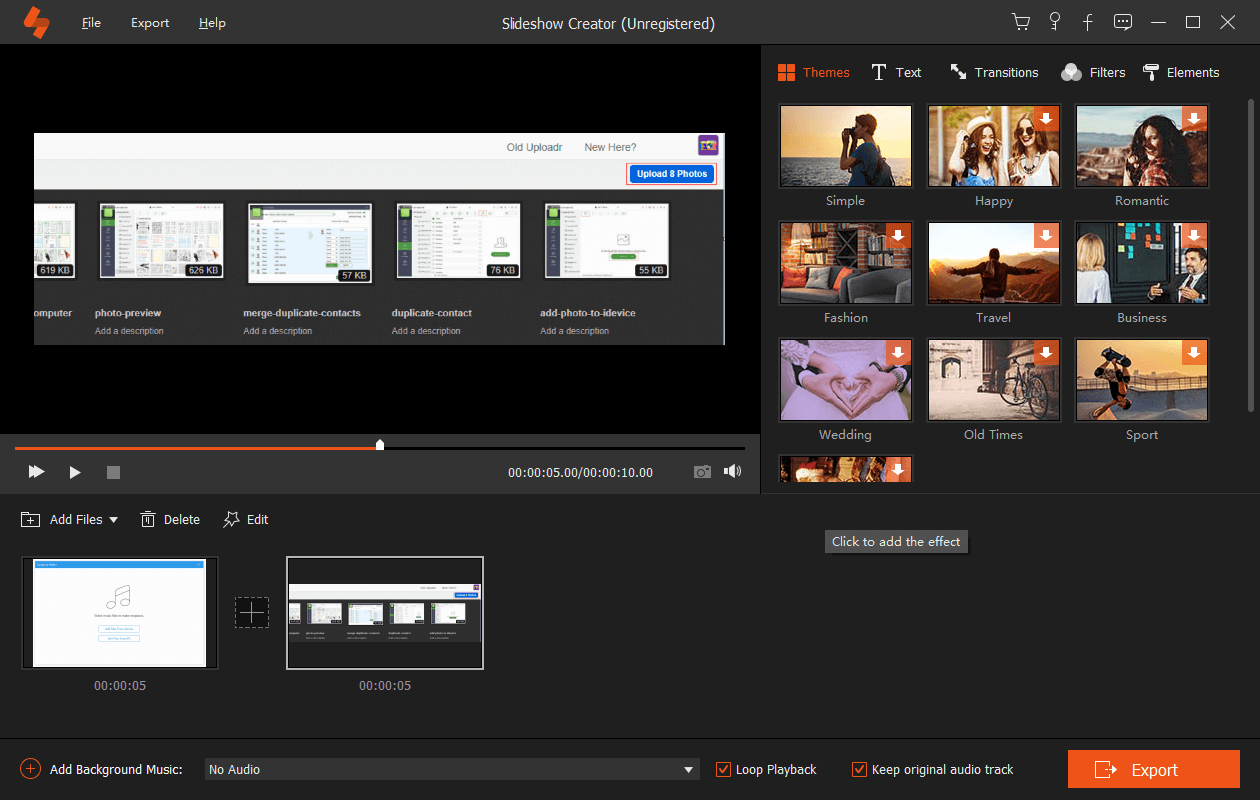Uncheck Keep original audio track
This screenshot has height=800, width=1260.
[x=859, y=769]
